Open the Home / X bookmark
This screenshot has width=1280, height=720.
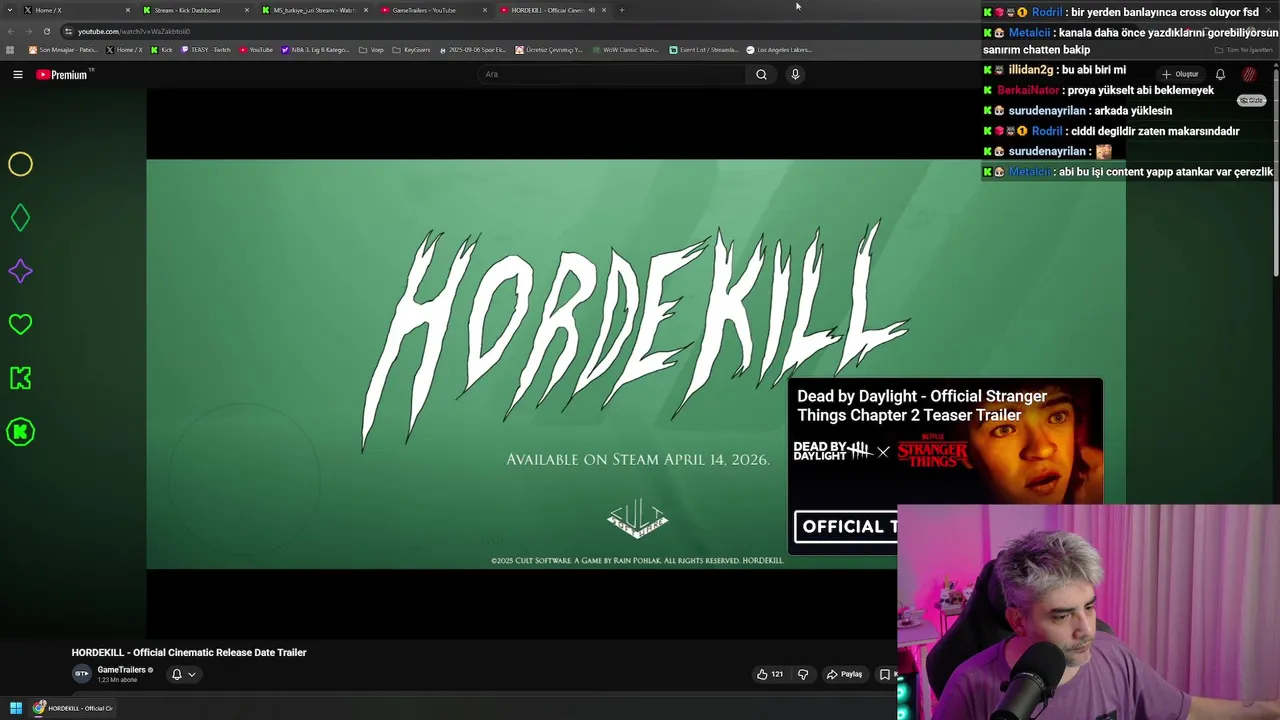pos(124,50)
